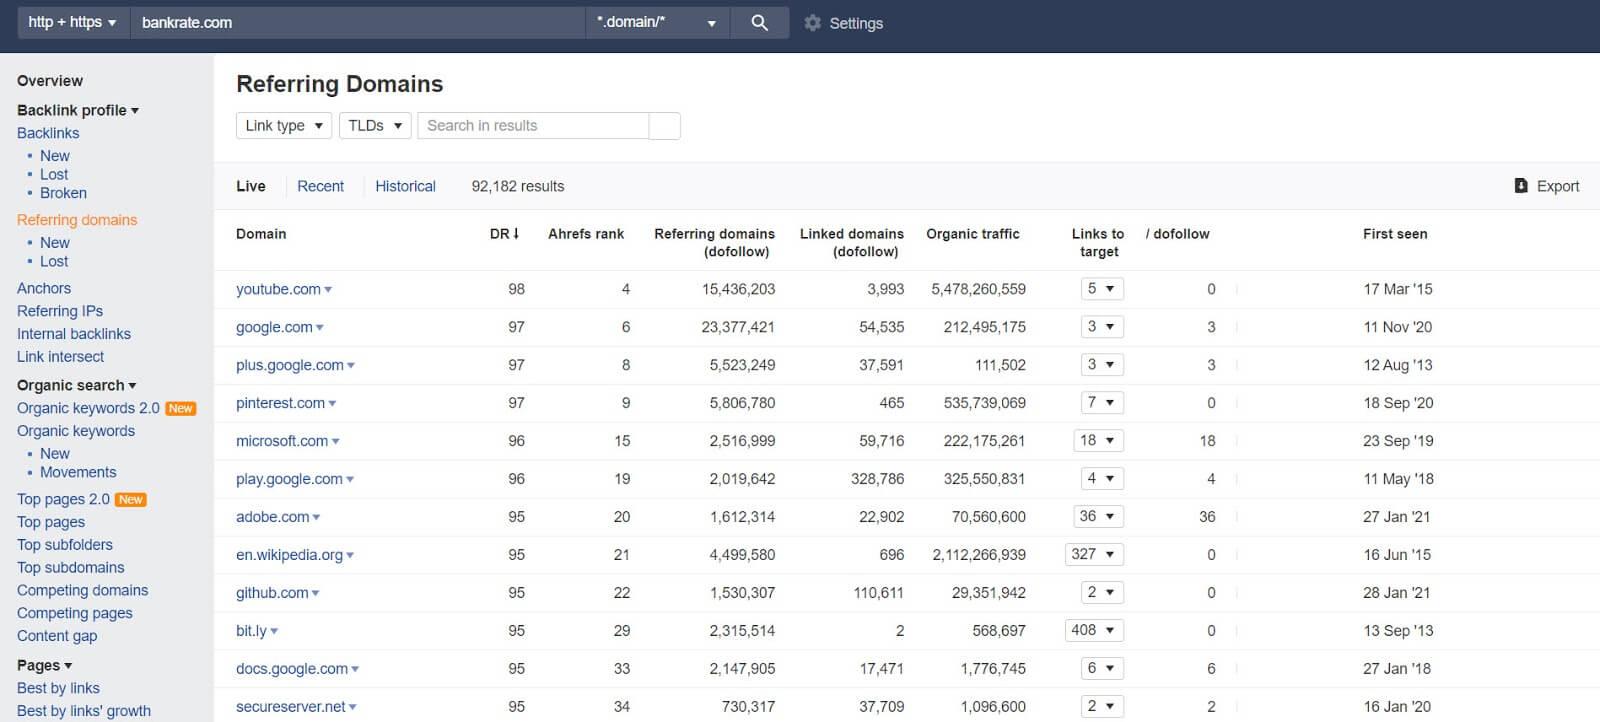Open Competing domains report
This screenshot has height=722, width=1600.
click(x=82, y=590)
